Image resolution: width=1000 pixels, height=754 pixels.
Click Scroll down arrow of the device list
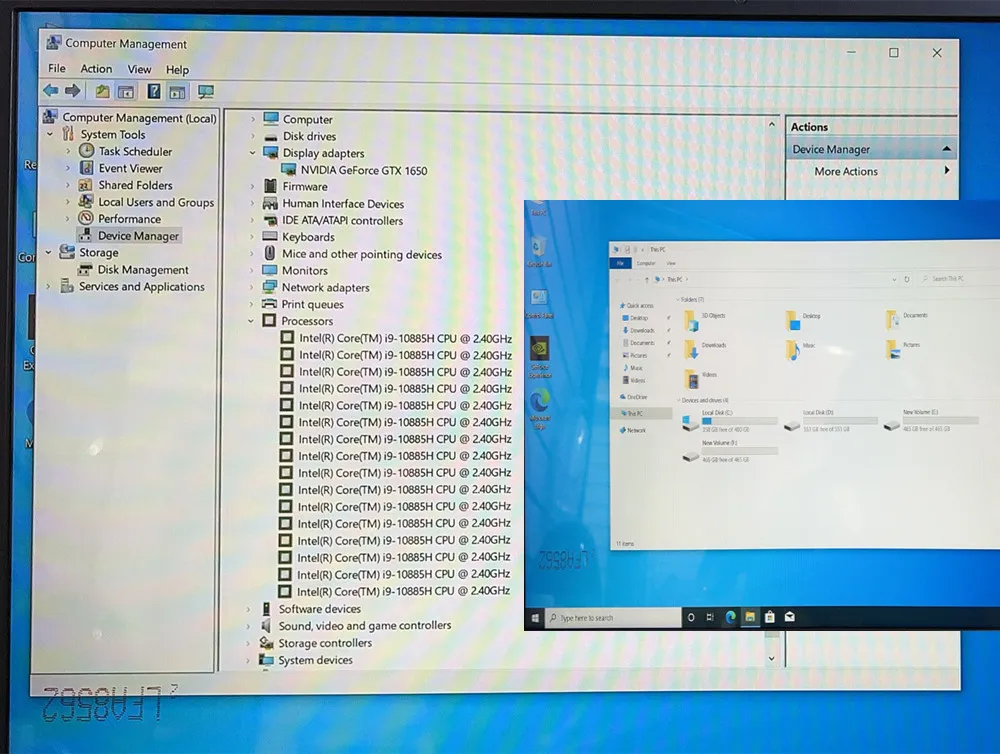tap(772, 658)
